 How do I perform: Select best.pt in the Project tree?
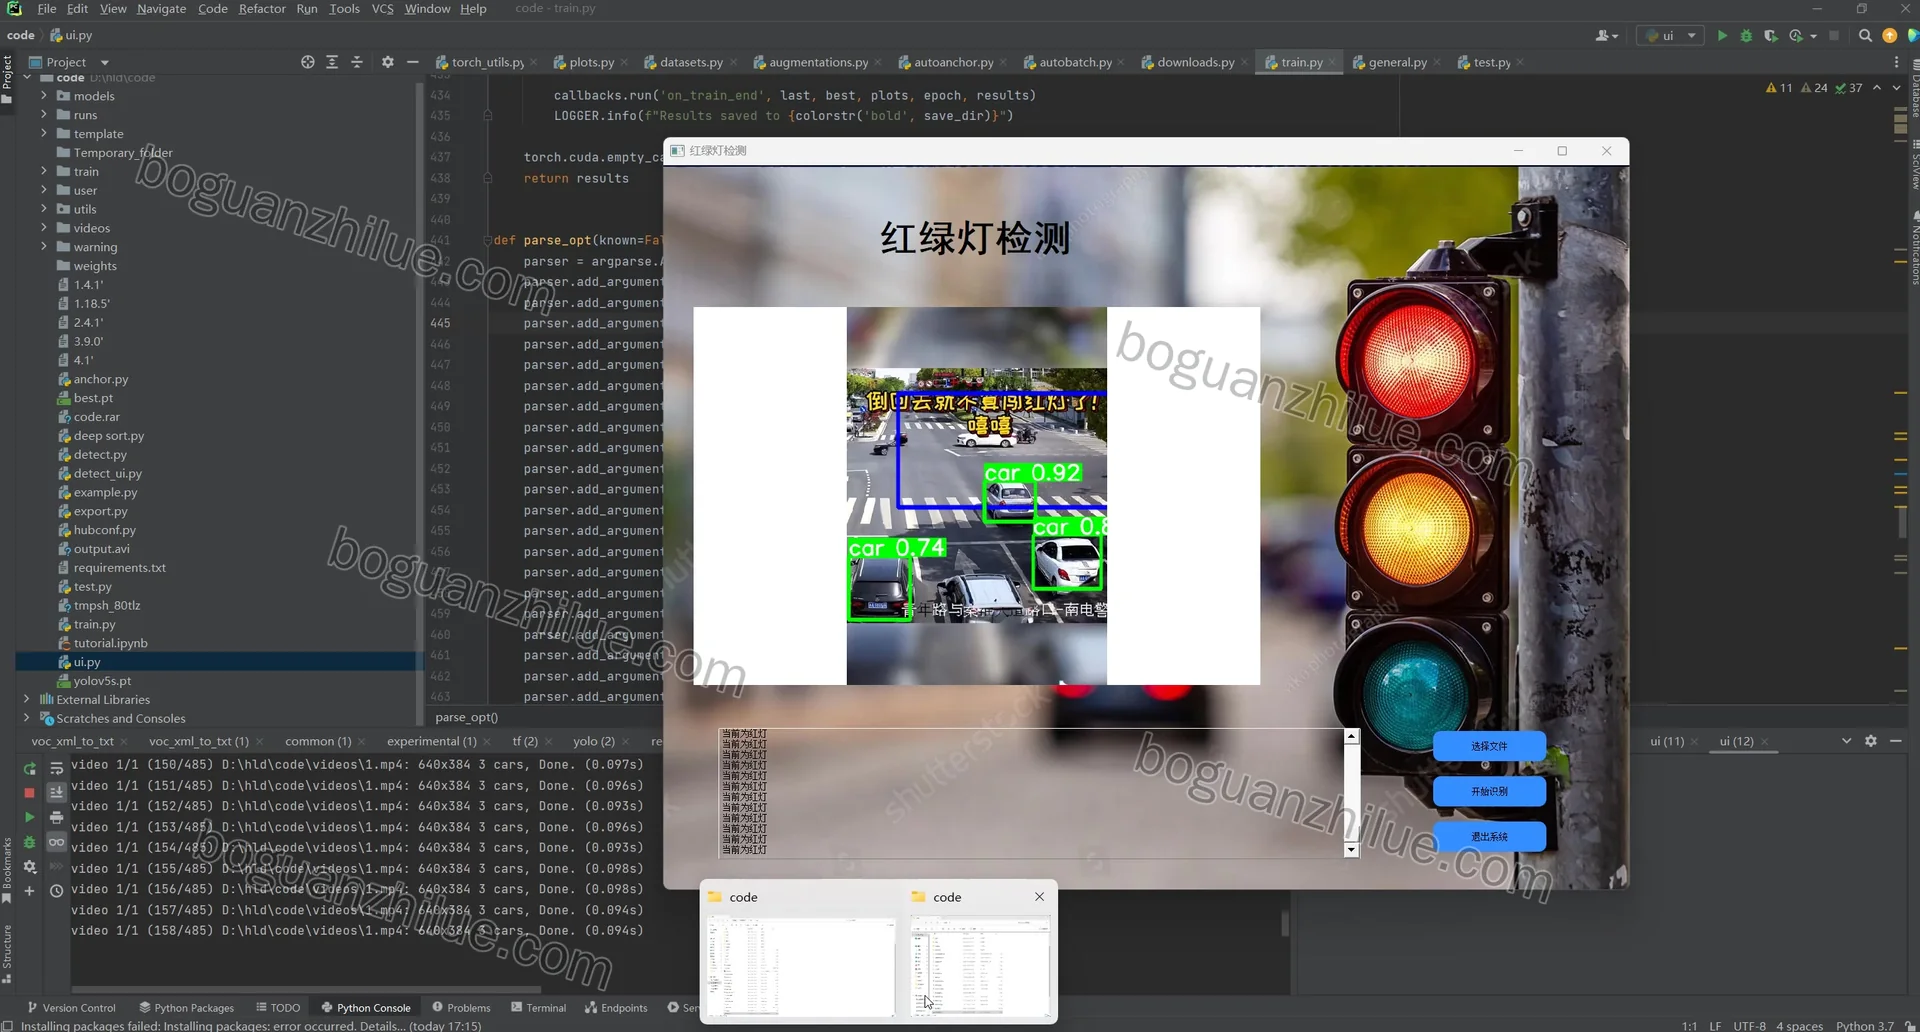click(93, 398)
